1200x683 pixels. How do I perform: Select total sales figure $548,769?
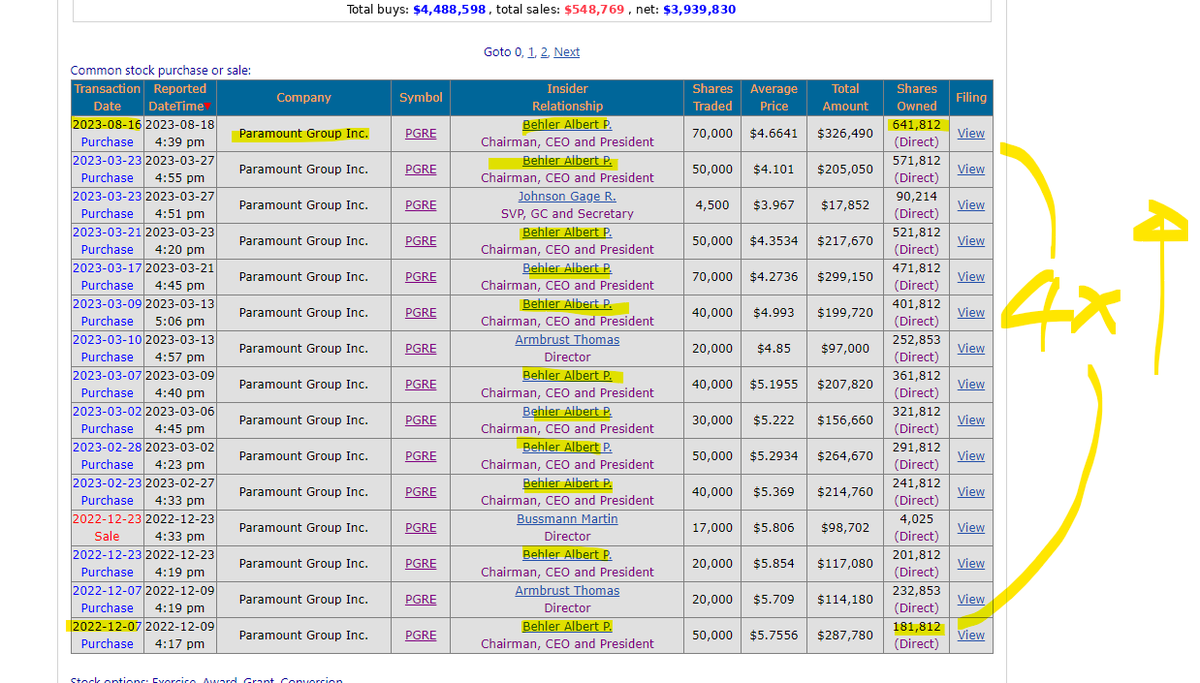595,9
